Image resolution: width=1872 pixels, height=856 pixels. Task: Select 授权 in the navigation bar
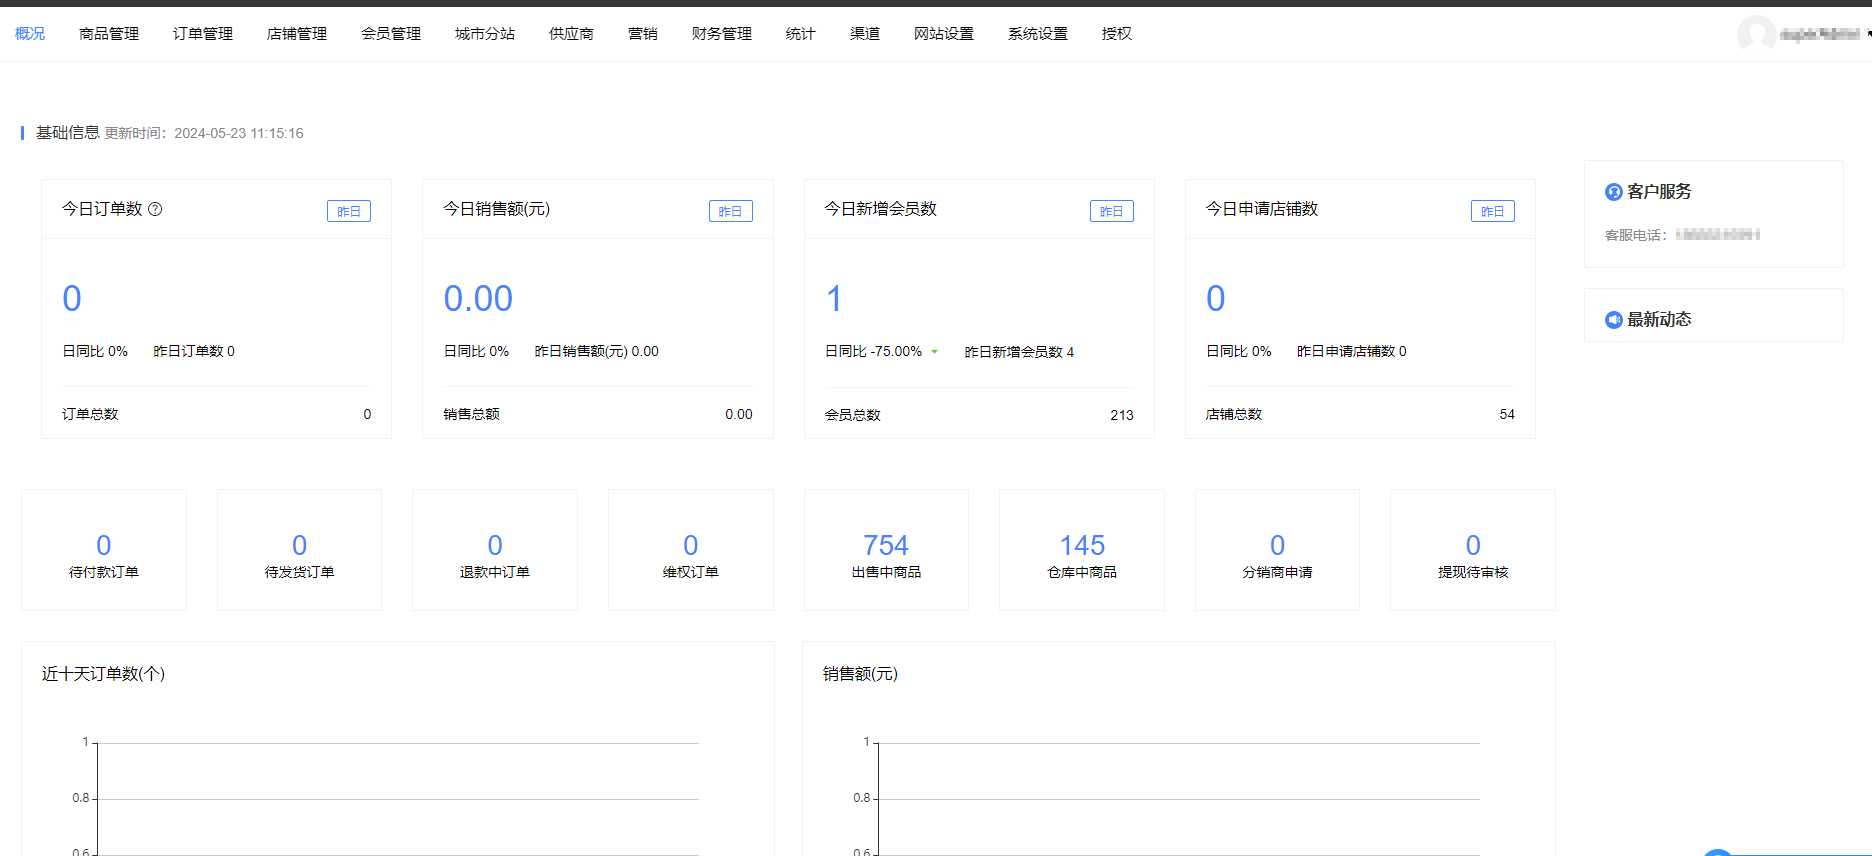(1117, 34)
